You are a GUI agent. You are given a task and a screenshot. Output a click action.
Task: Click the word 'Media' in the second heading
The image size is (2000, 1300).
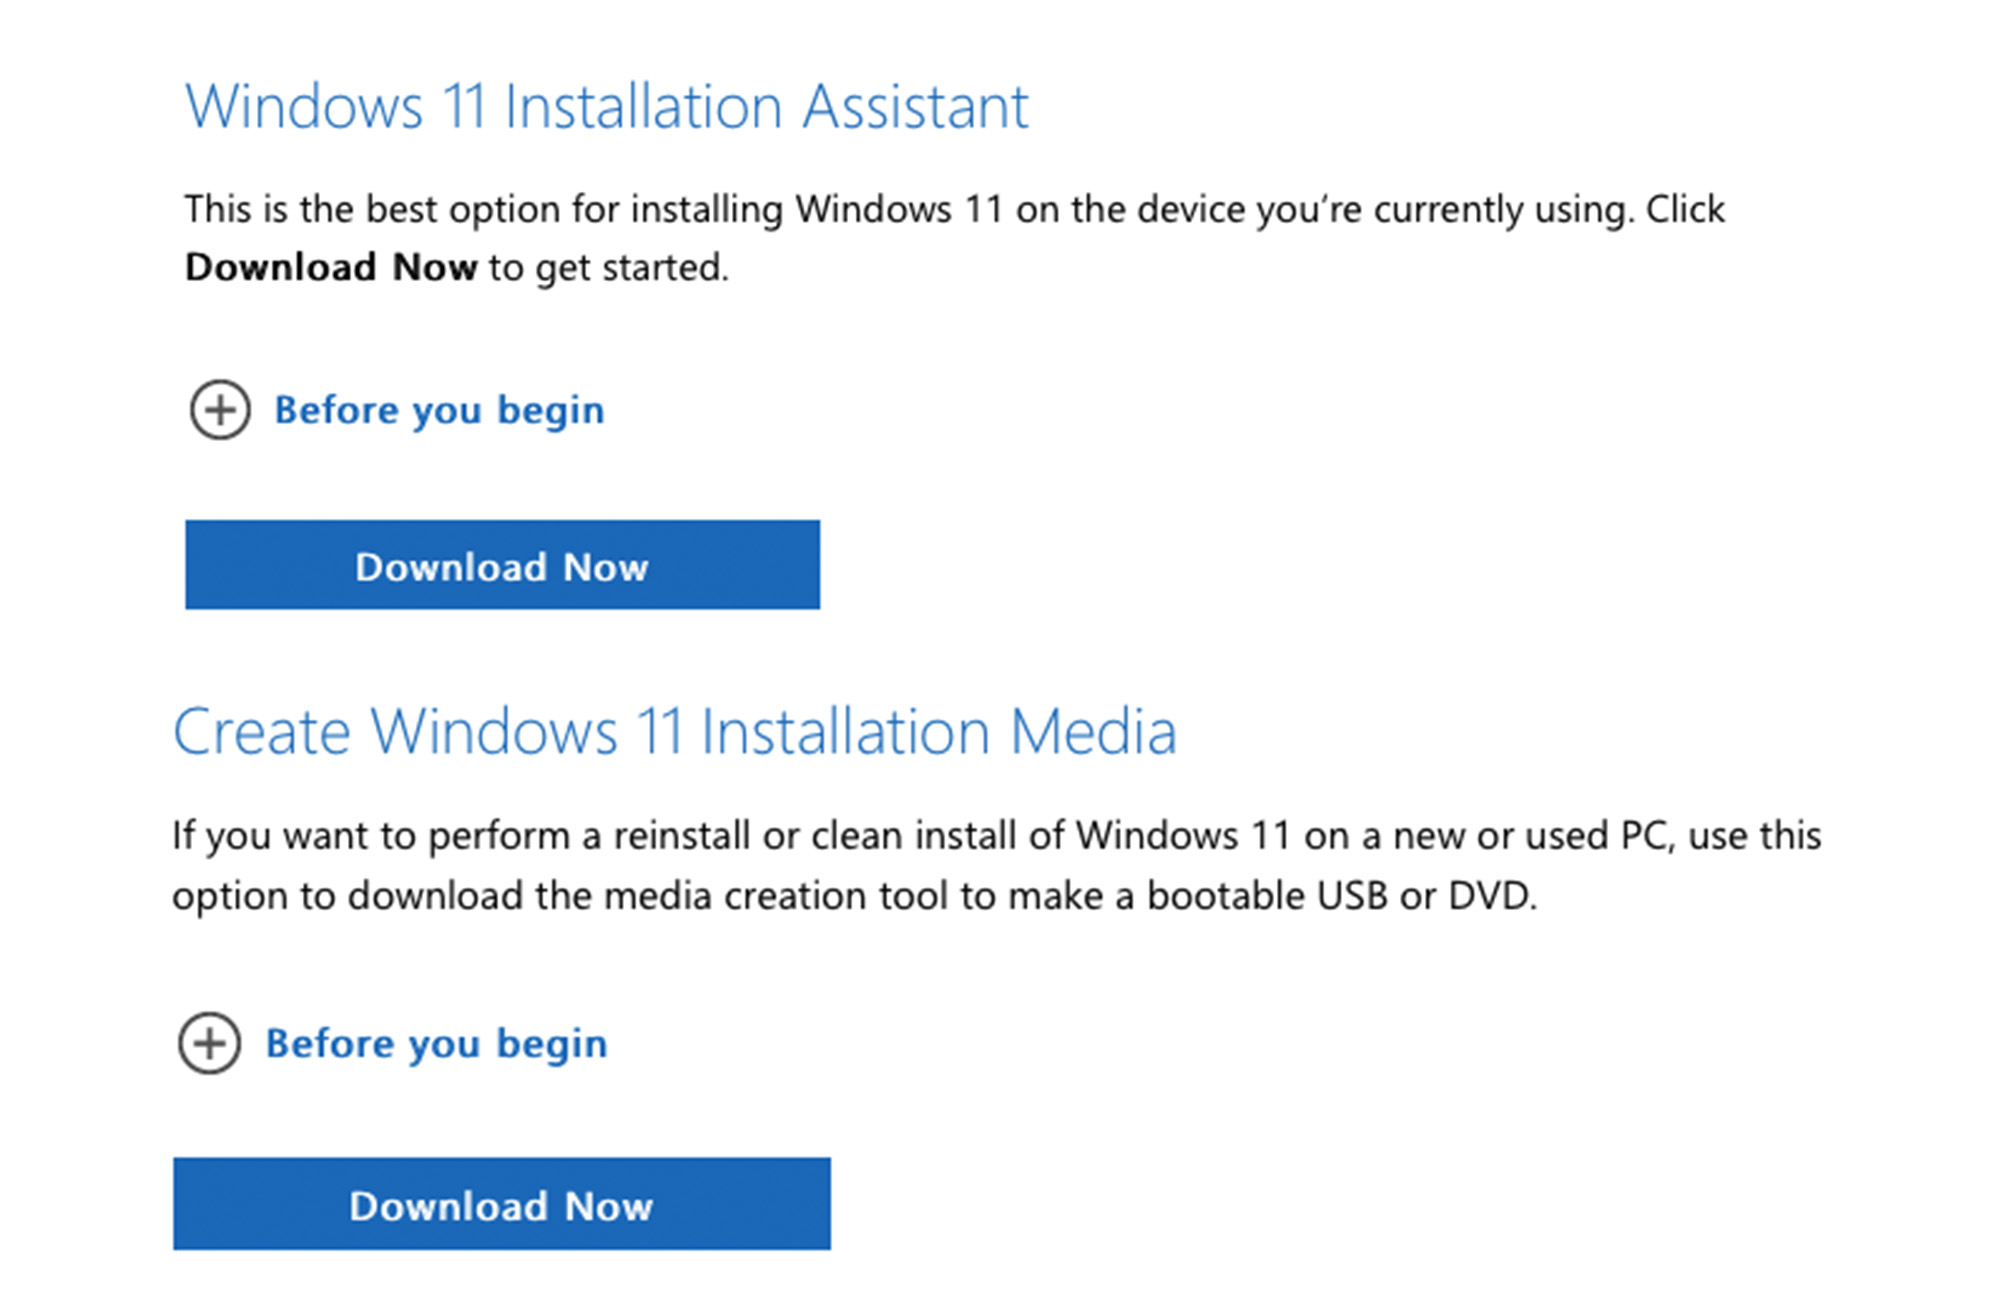1093,731
